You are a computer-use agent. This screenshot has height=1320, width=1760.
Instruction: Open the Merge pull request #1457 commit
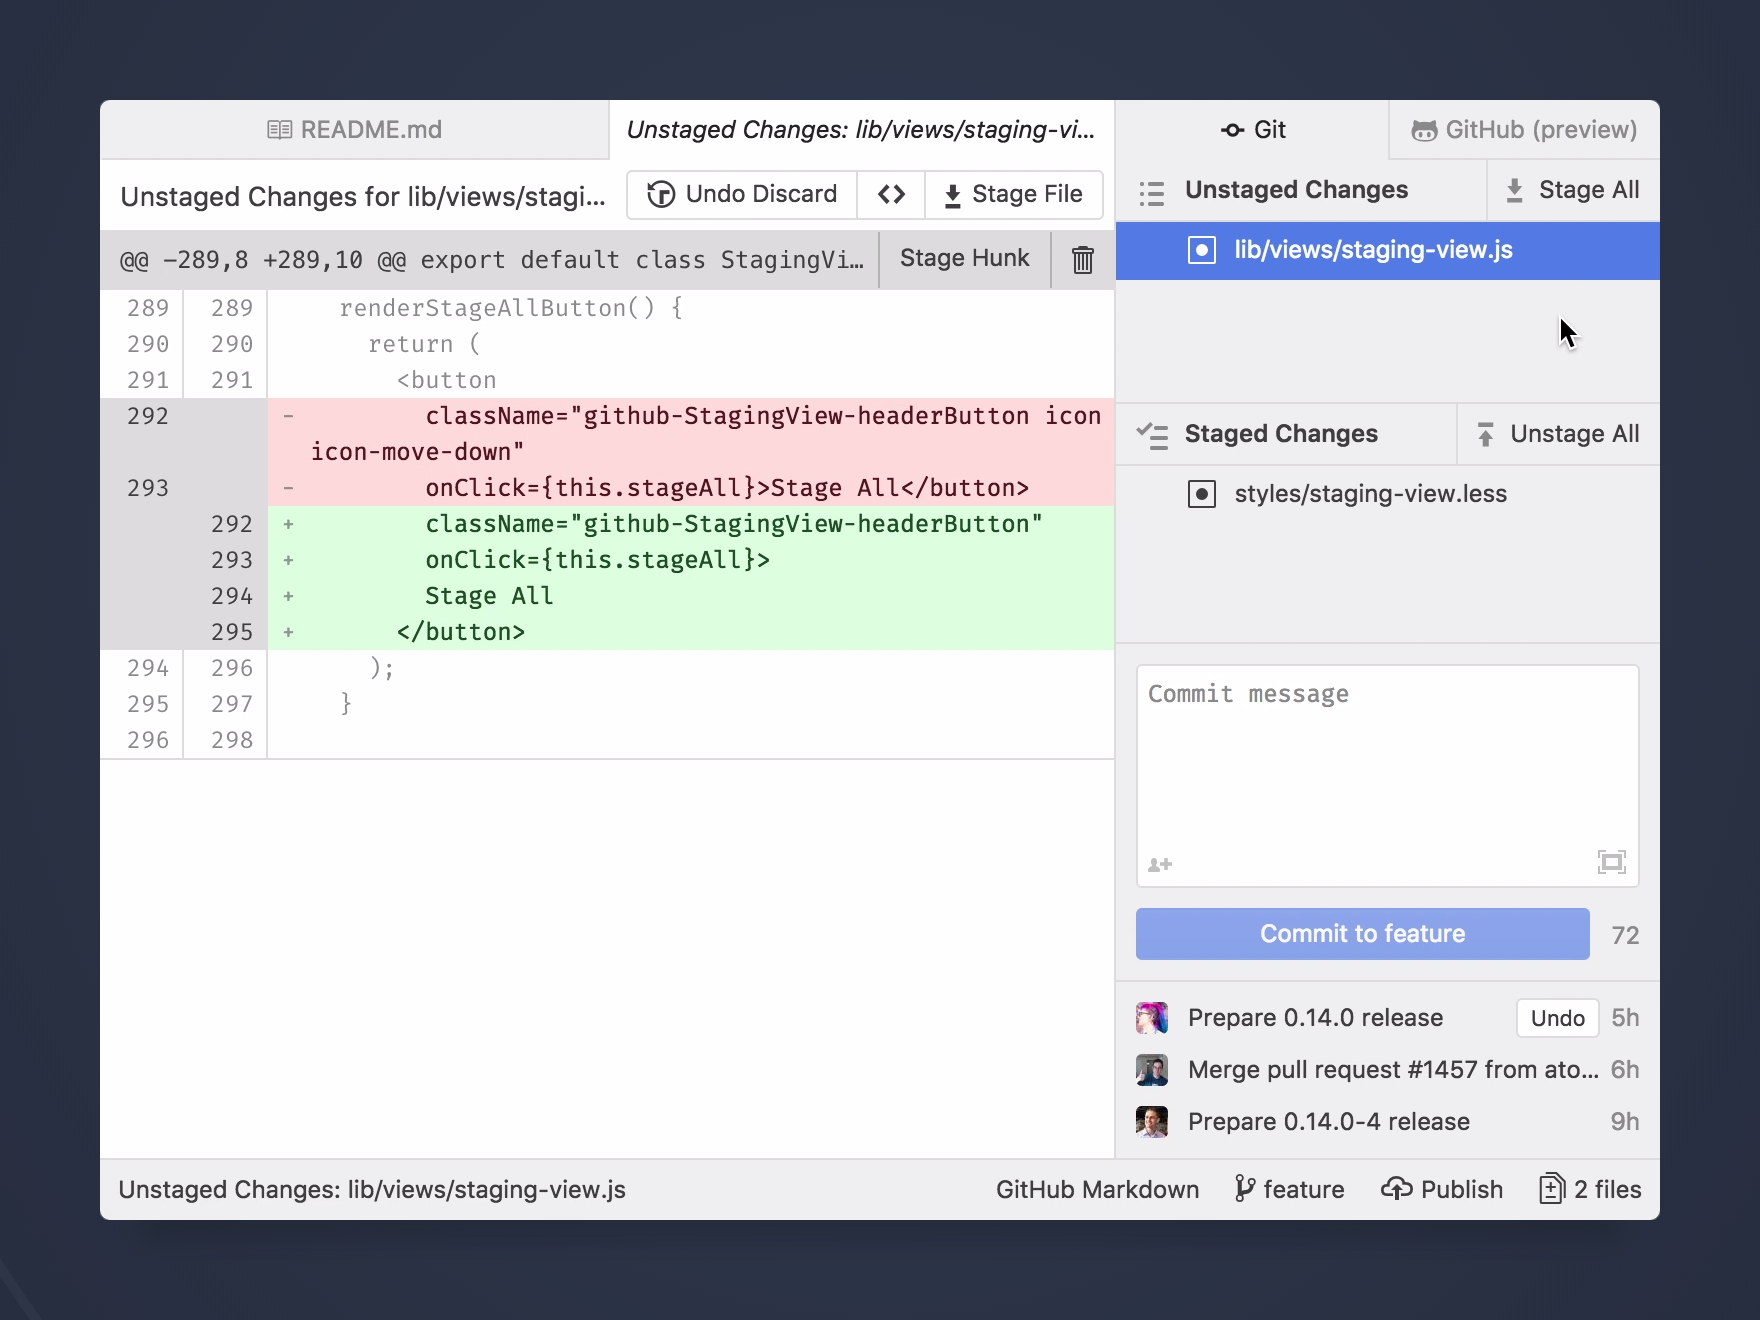click(x=1392, y=1070)
